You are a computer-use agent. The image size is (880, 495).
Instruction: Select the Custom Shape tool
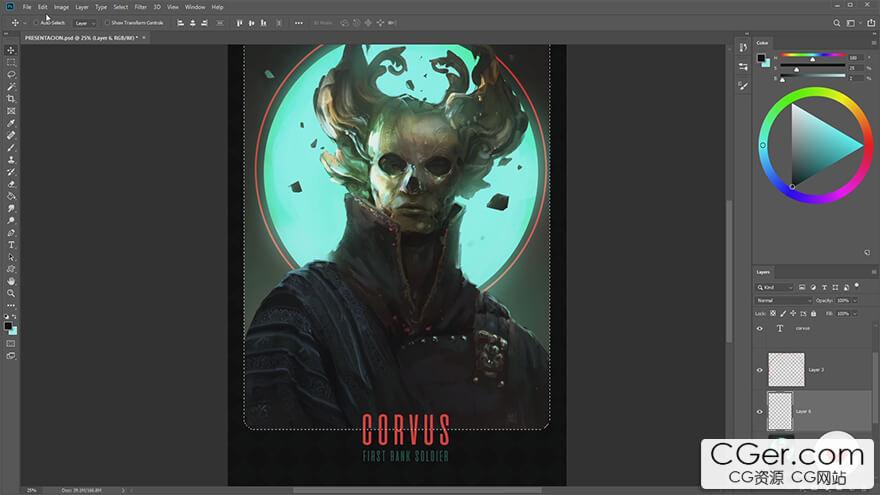pos(11,269)
